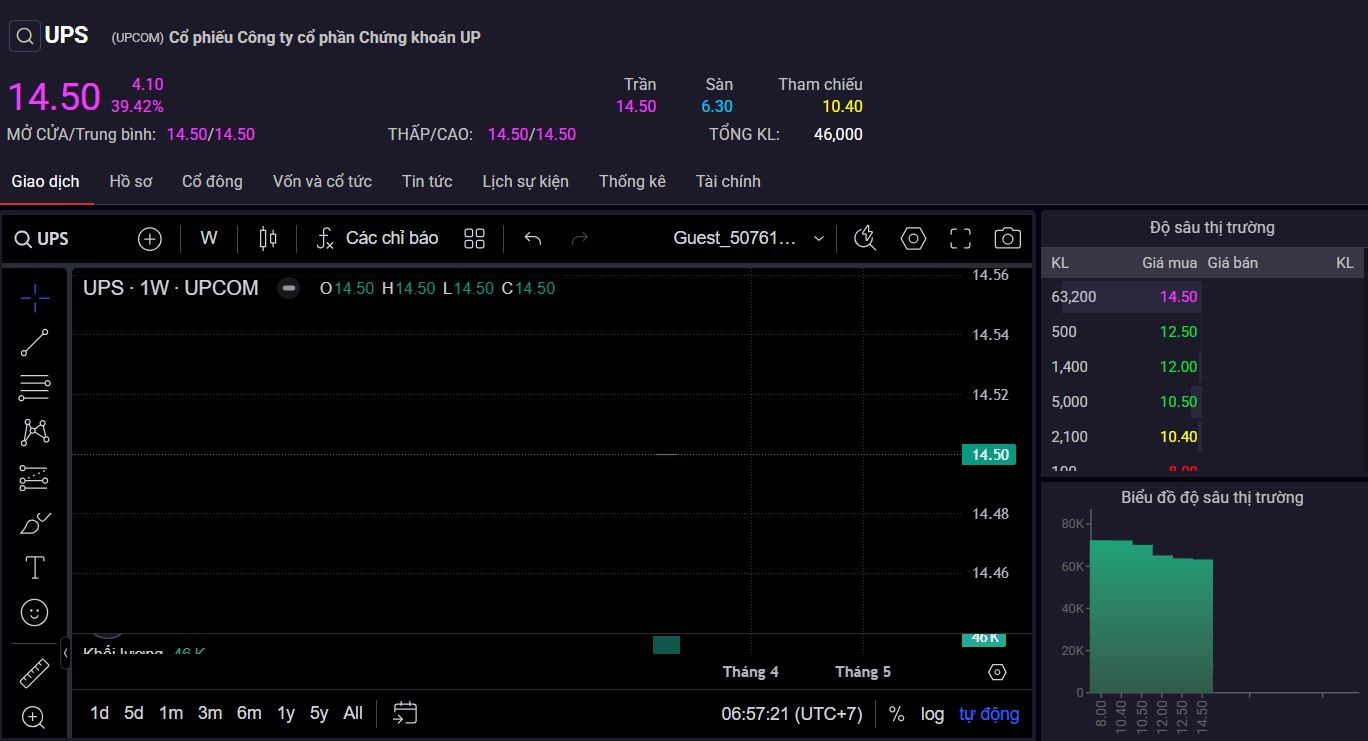Open the multi-chart layout selector

(474, 238)
